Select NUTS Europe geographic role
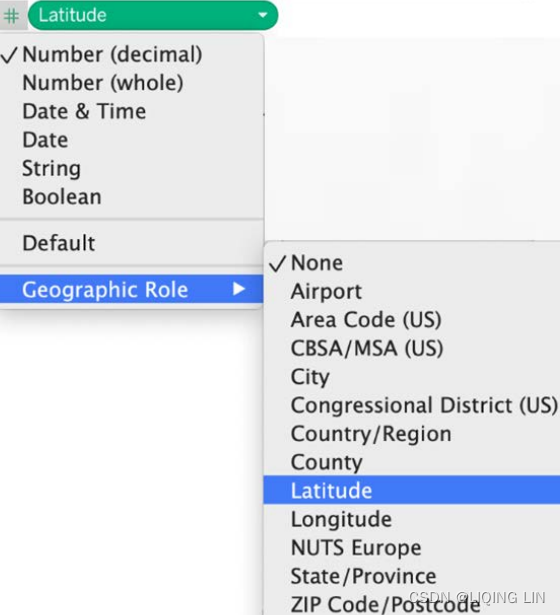Viewport: 560px width, 615px height. coord(412,548)
